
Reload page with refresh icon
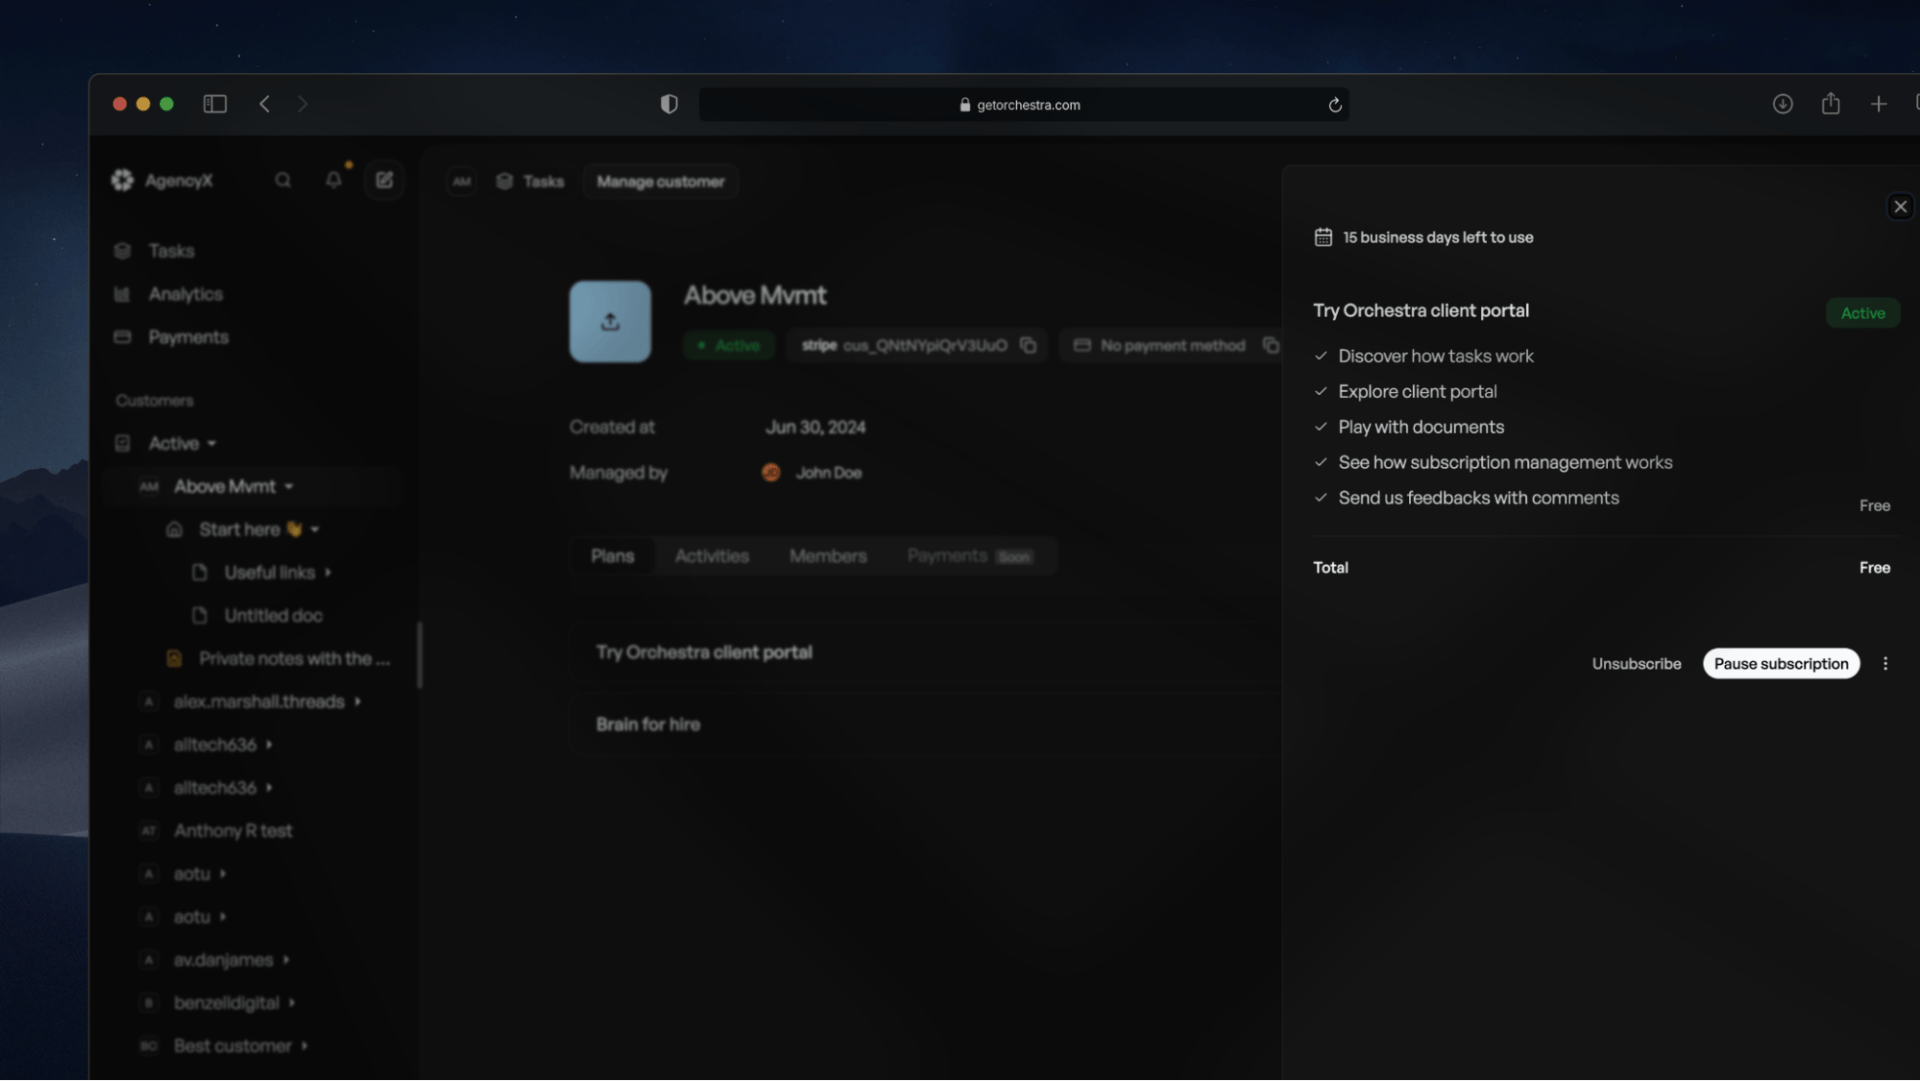(1335, 105)
